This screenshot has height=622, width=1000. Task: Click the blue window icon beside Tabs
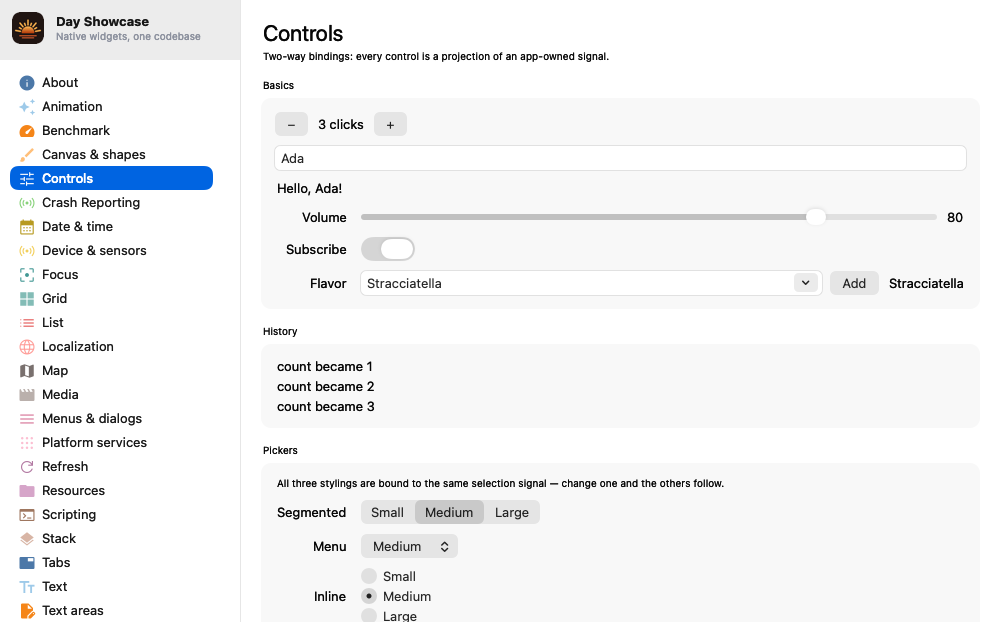click(27, 563)
